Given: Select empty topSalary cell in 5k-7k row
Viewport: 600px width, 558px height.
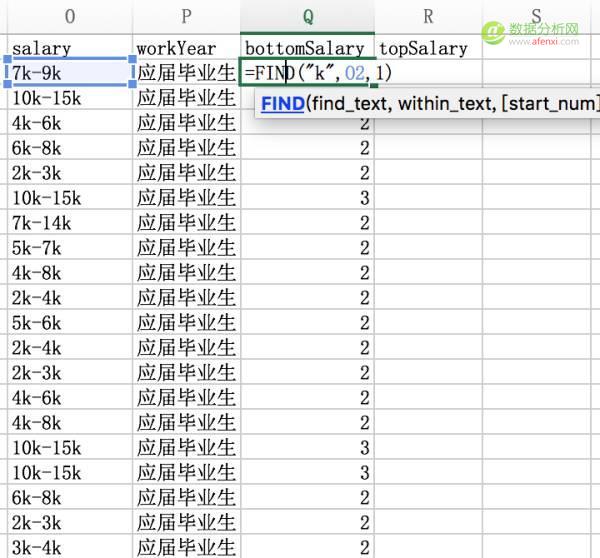Looking at the screenshot, I should [x=428, y=247].
